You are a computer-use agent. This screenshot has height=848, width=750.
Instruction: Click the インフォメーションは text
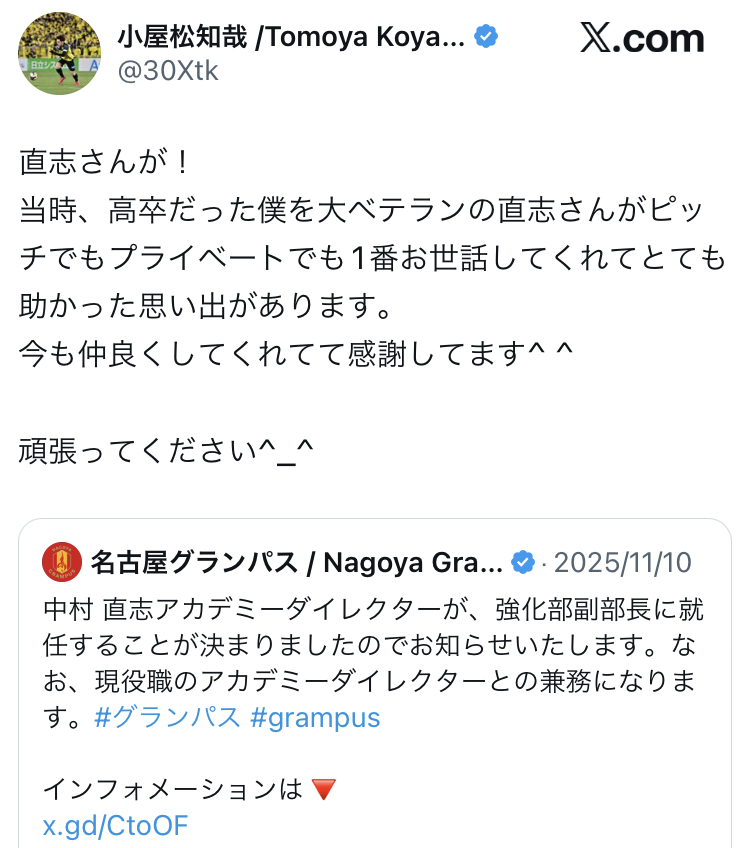172,790
